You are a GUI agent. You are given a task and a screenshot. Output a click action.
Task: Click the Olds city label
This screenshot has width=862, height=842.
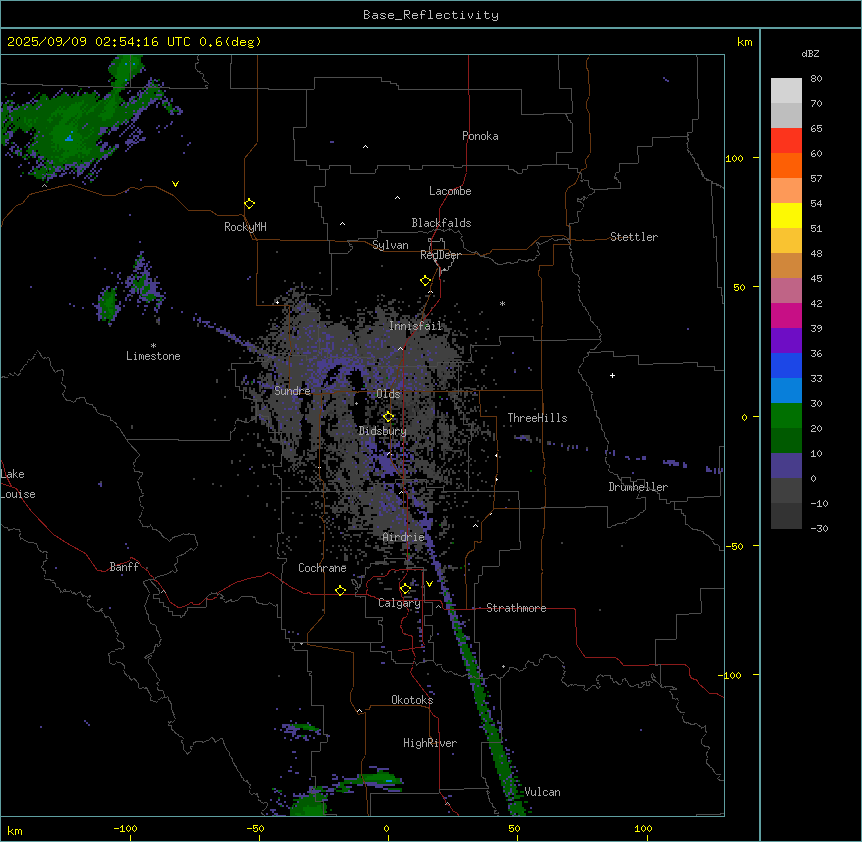pos(388,394)
